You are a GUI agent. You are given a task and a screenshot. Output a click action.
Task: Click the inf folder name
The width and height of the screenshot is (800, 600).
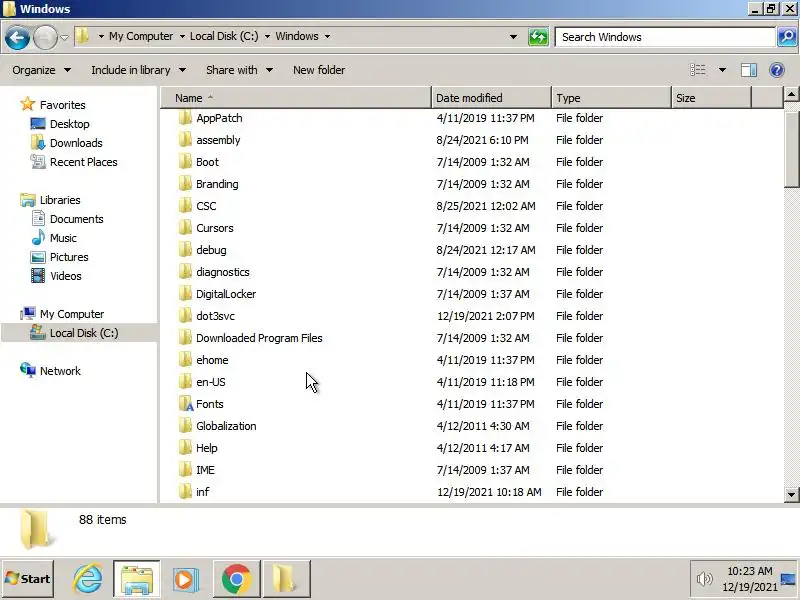click(203, 492)
